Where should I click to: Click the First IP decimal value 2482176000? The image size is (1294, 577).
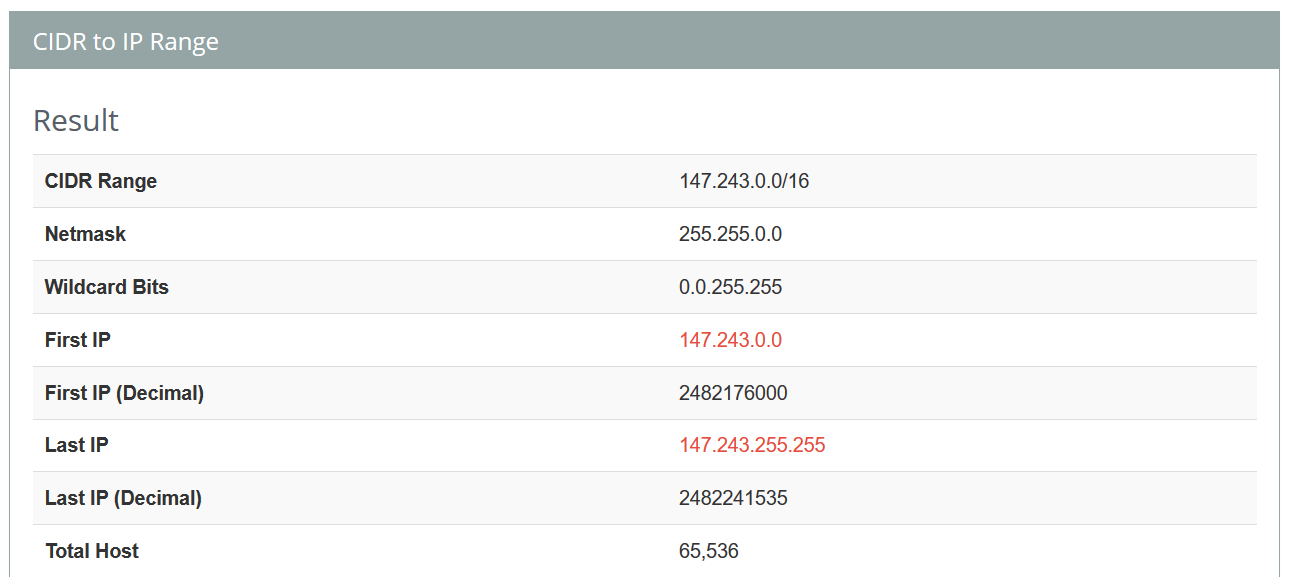tap(733, 393)
